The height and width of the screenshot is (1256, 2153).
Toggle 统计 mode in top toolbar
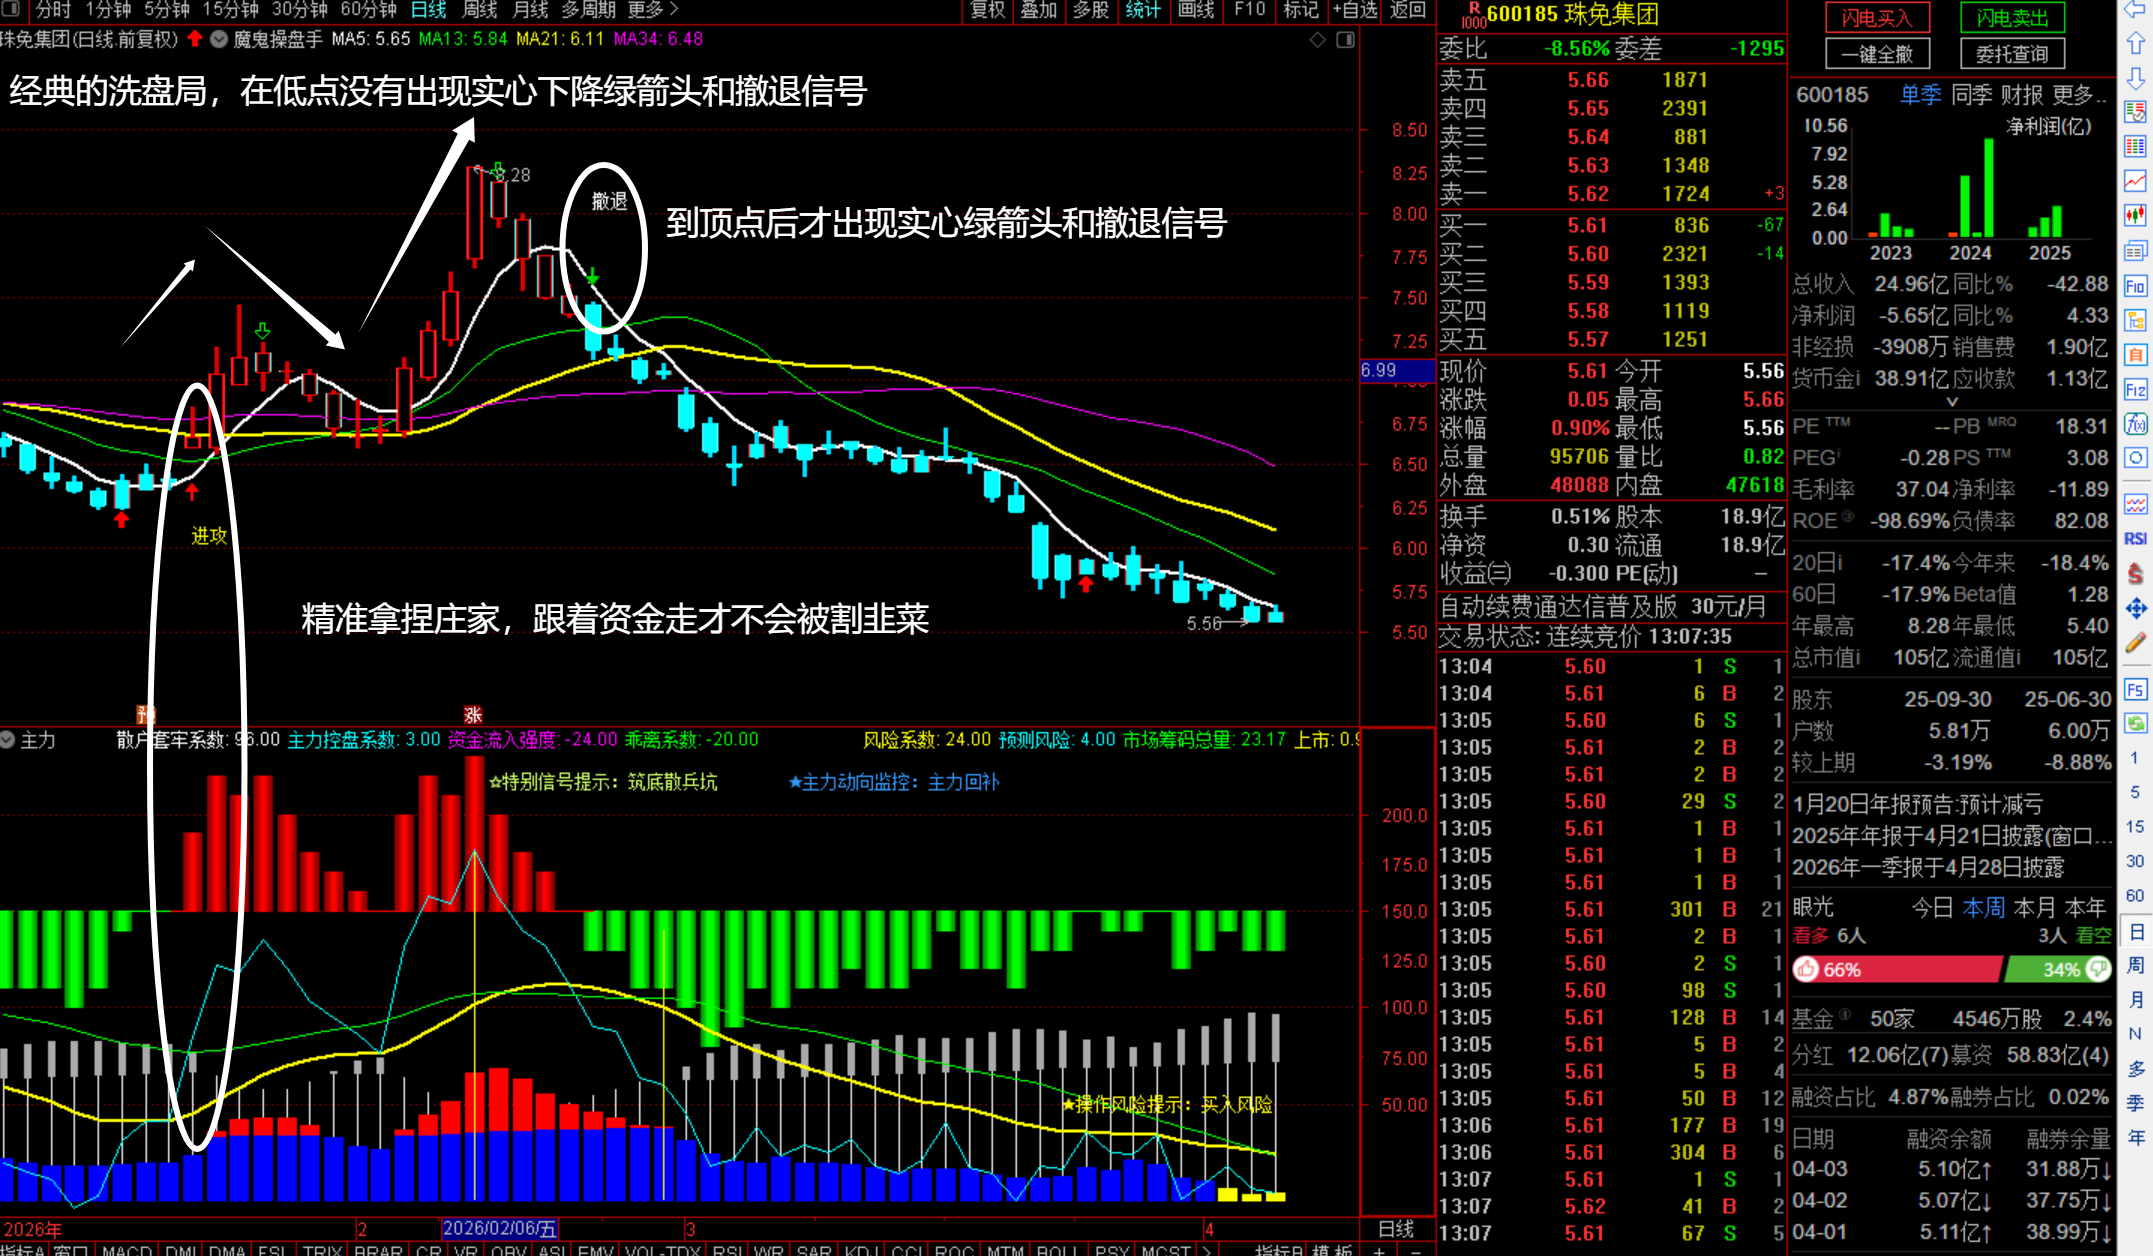pyautogui.click(x=1142, y=10)
